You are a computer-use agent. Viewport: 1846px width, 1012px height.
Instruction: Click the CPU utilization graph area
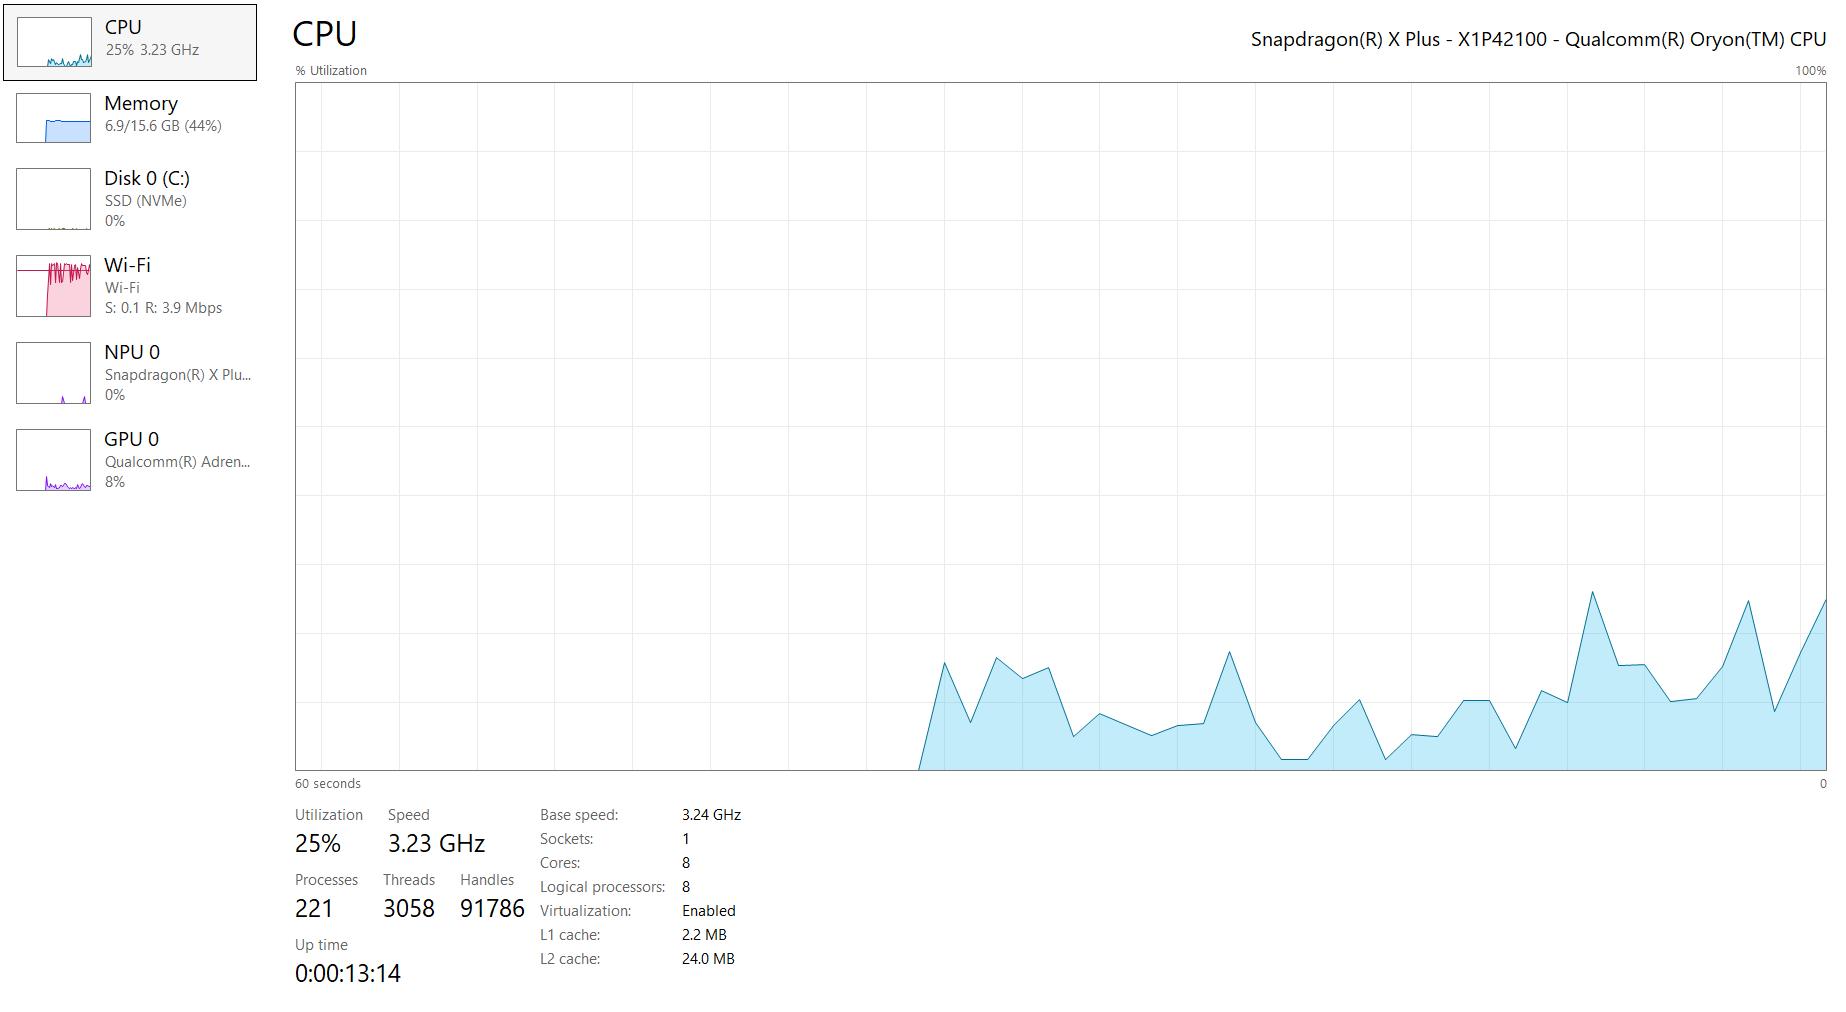(x=1061, y=427)
